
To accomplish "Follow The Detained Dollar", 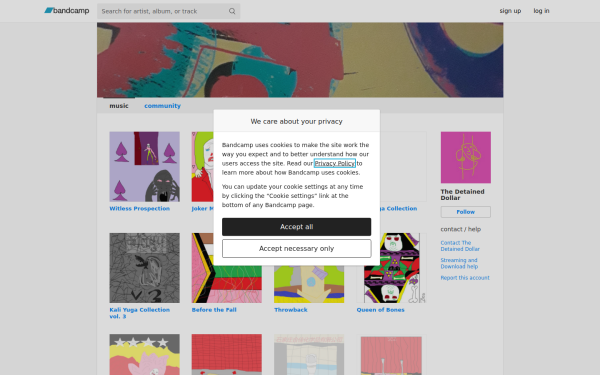I will (x=466, y=212).
